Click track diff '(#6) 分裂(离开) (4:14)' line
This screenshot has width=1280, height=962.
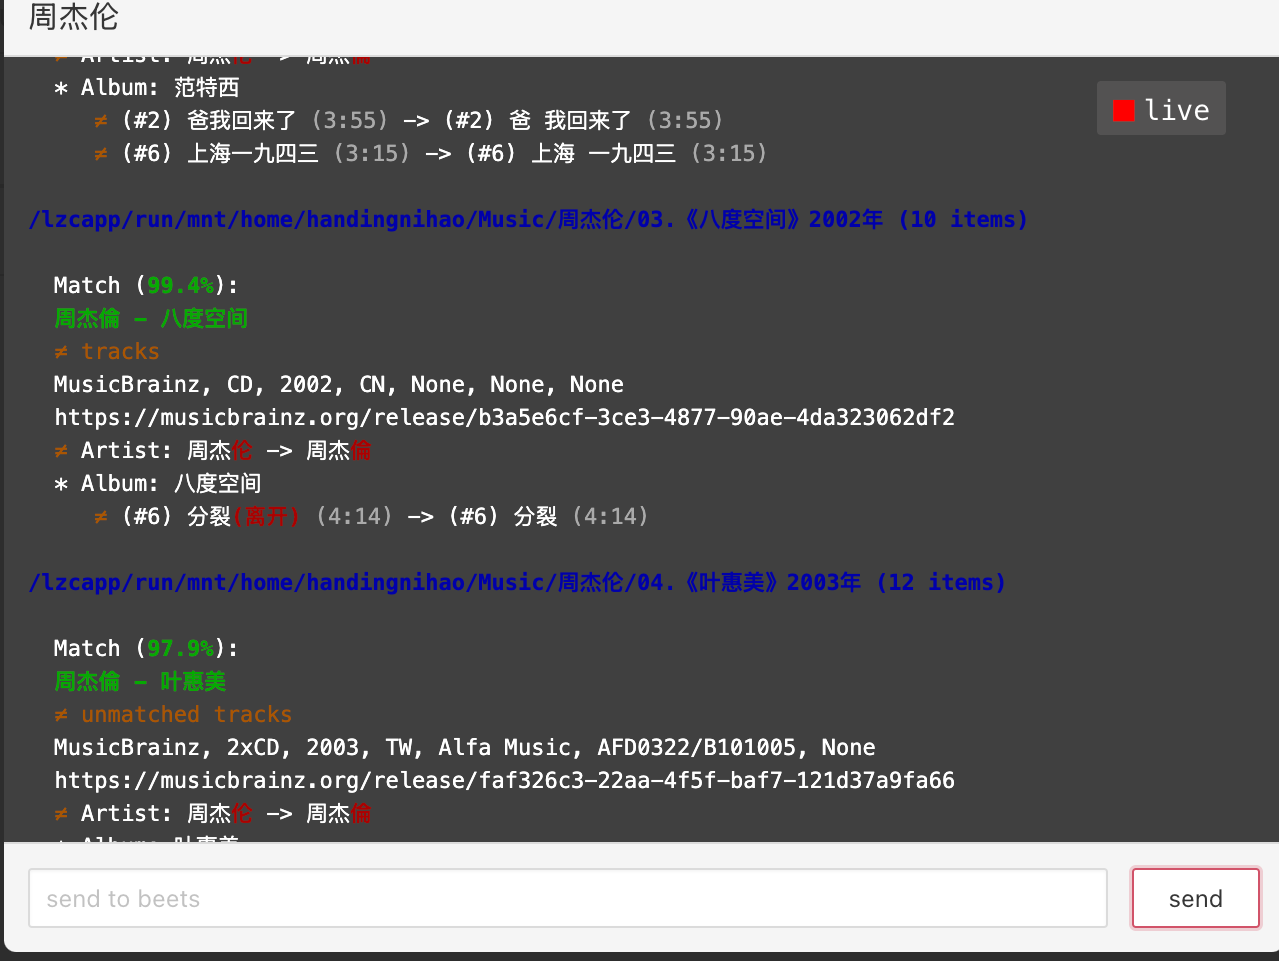[x=371, y=516]
